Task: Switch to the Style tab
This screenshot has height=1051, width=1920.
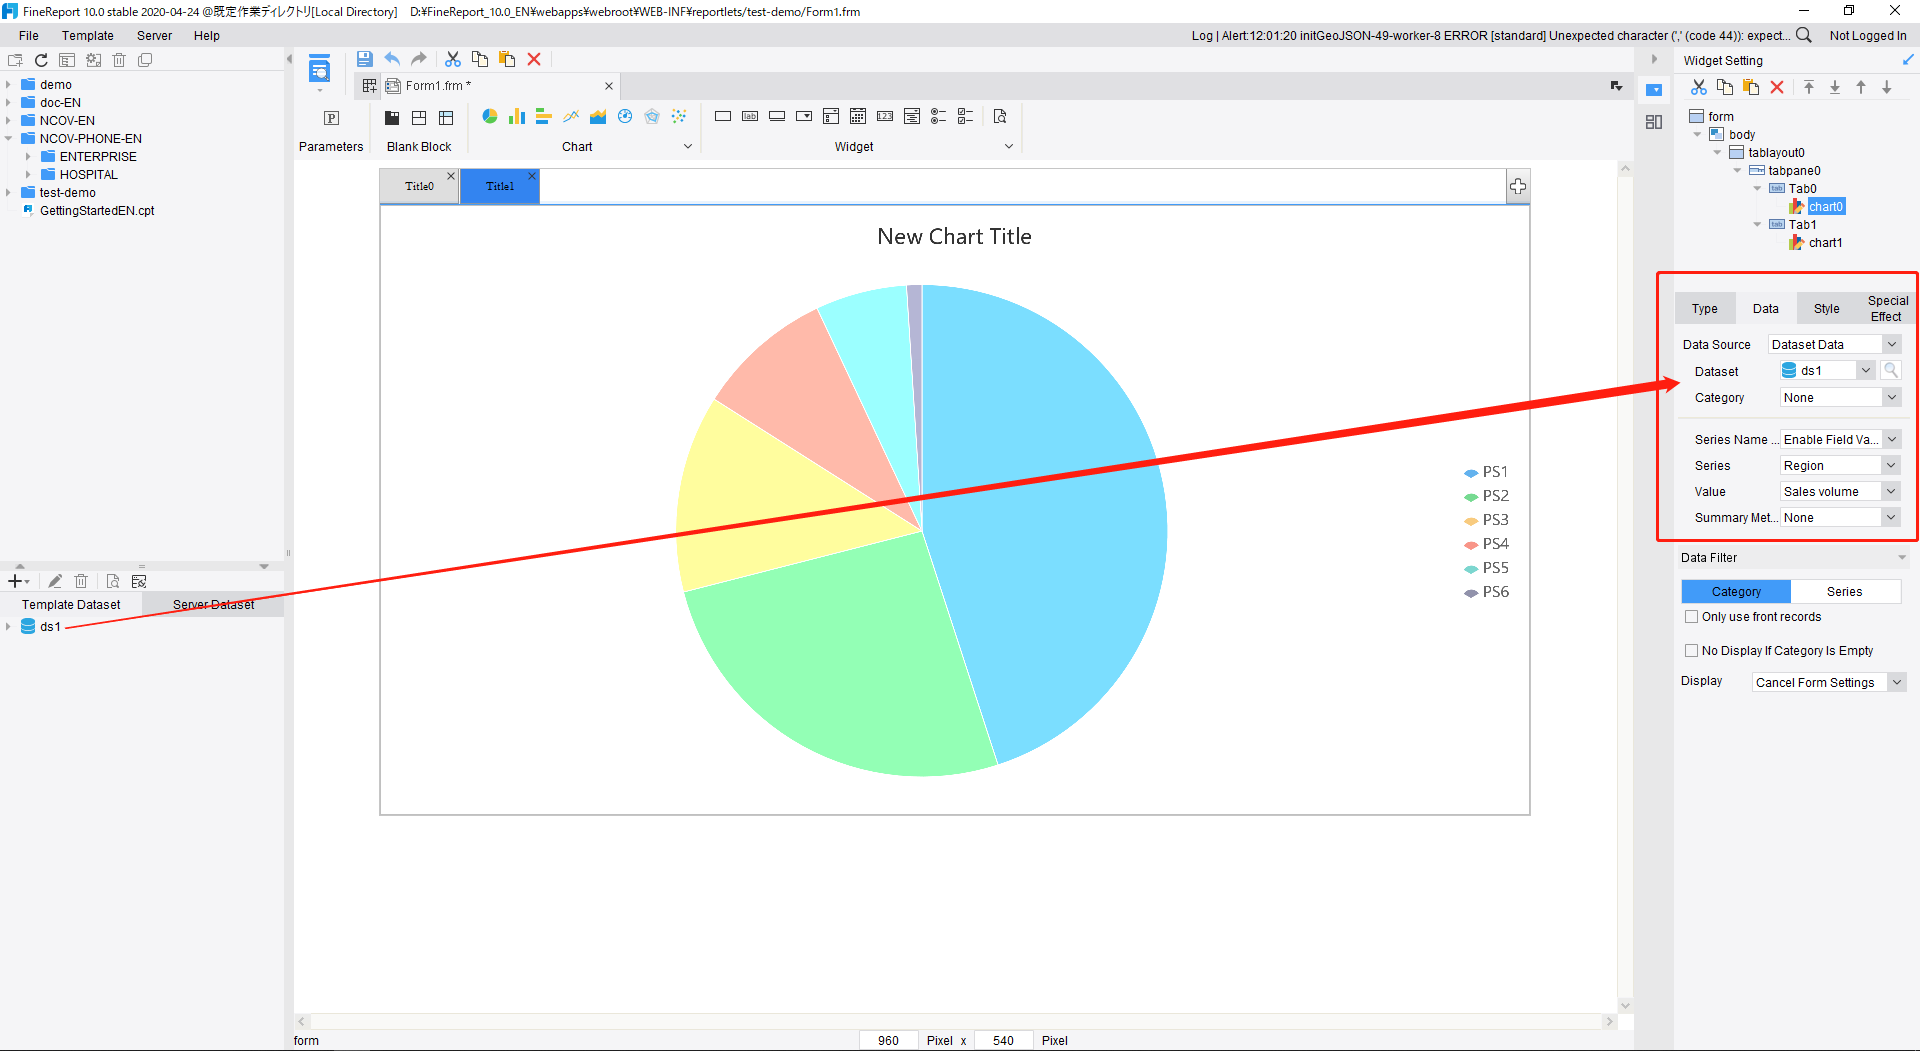Action: coord(1827,309)
